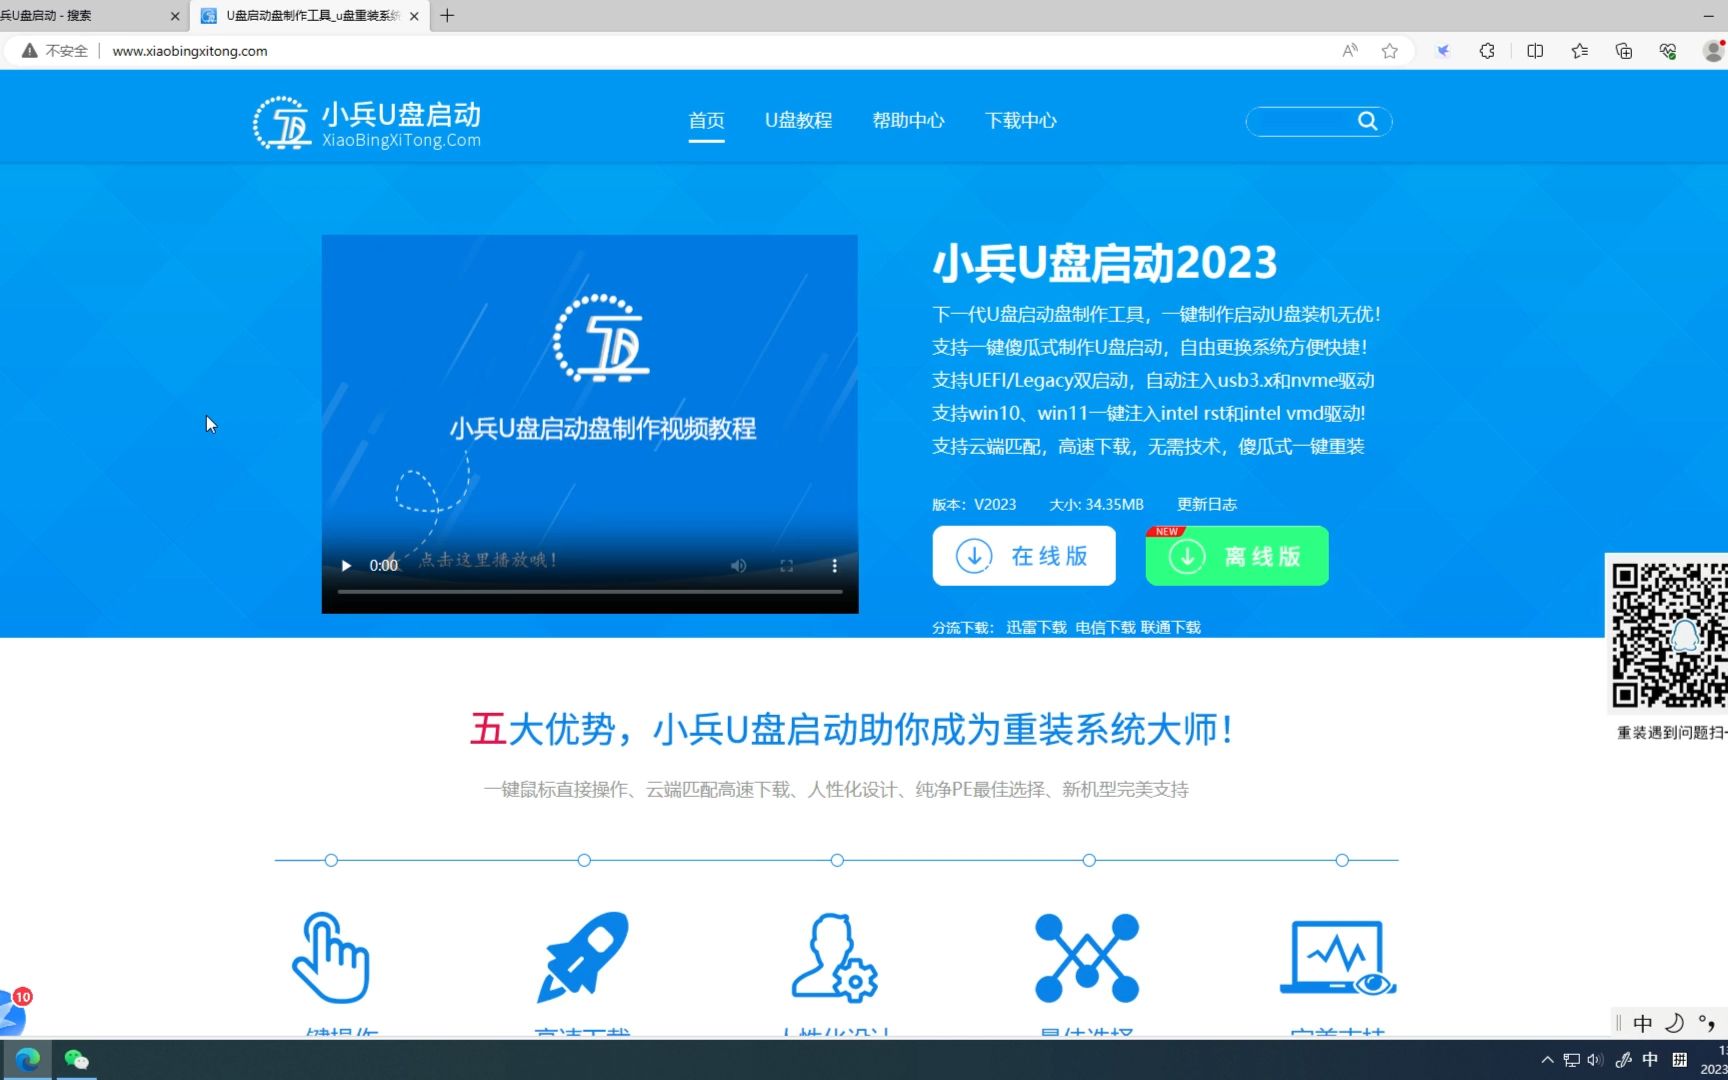This screenshot has height=1080, width=1728.
Task: Click the tray volume speaker icon
Action: [x=1594, y=1060]
